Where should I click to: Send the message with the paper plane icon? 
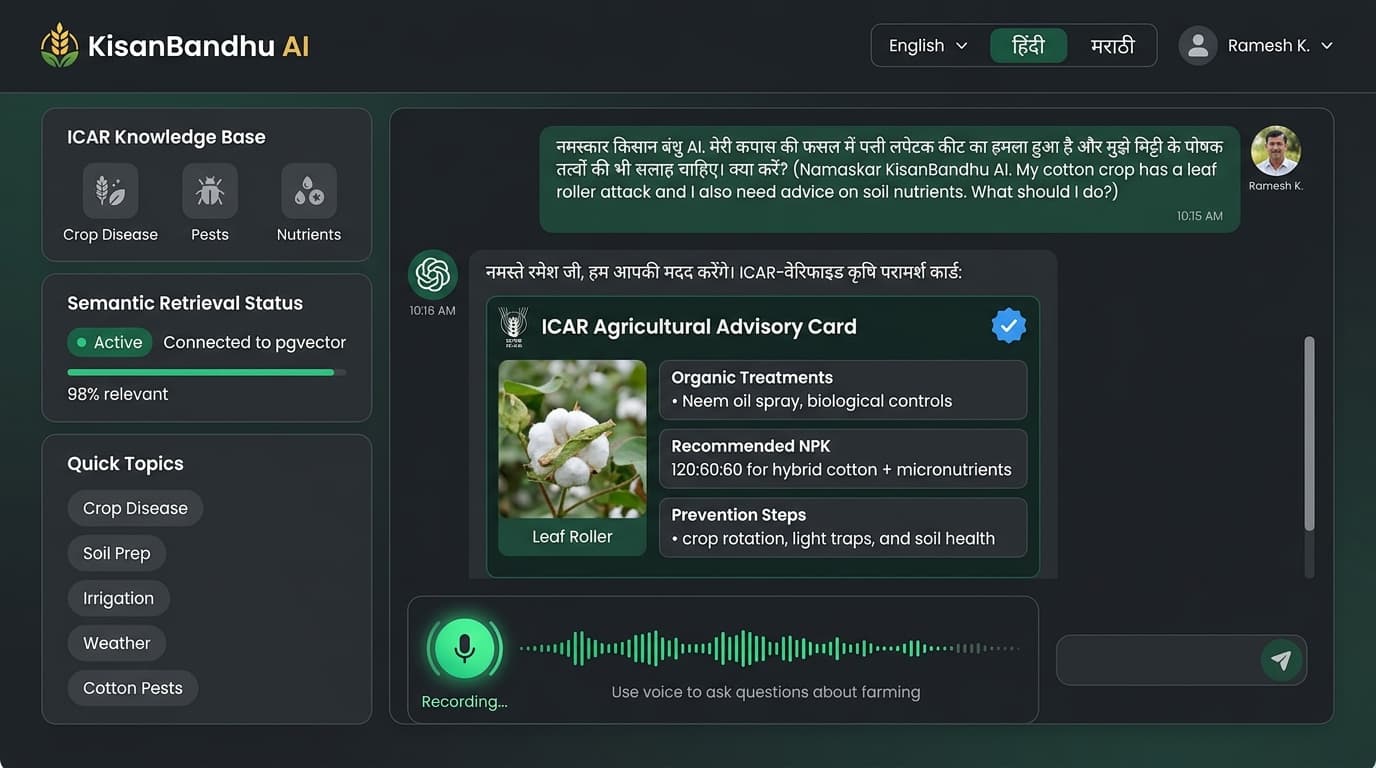[1281, 660]
